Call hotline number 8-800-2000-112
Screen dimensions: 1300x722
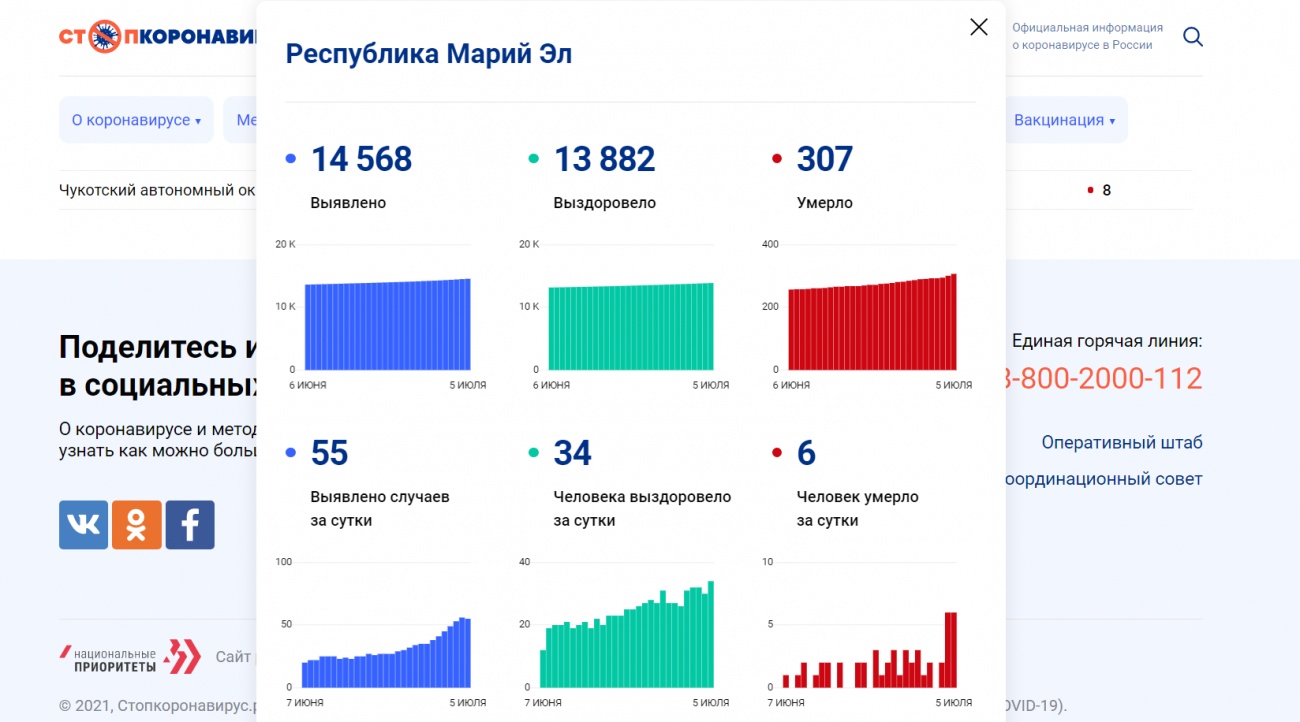click(1102, 379)
